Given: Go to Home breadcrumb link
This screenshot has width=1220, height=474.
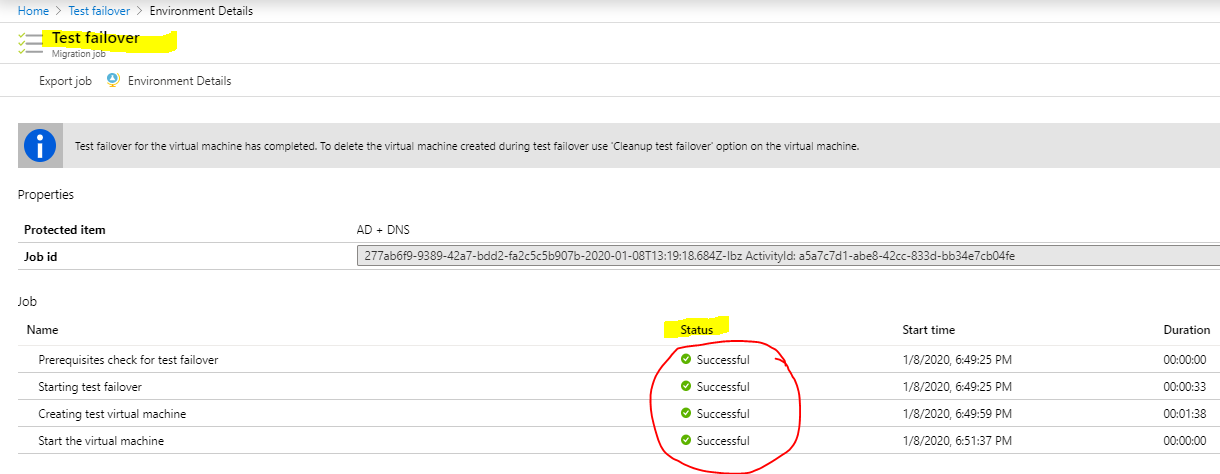Looking at the screenshot, I should tap(33, 11).
